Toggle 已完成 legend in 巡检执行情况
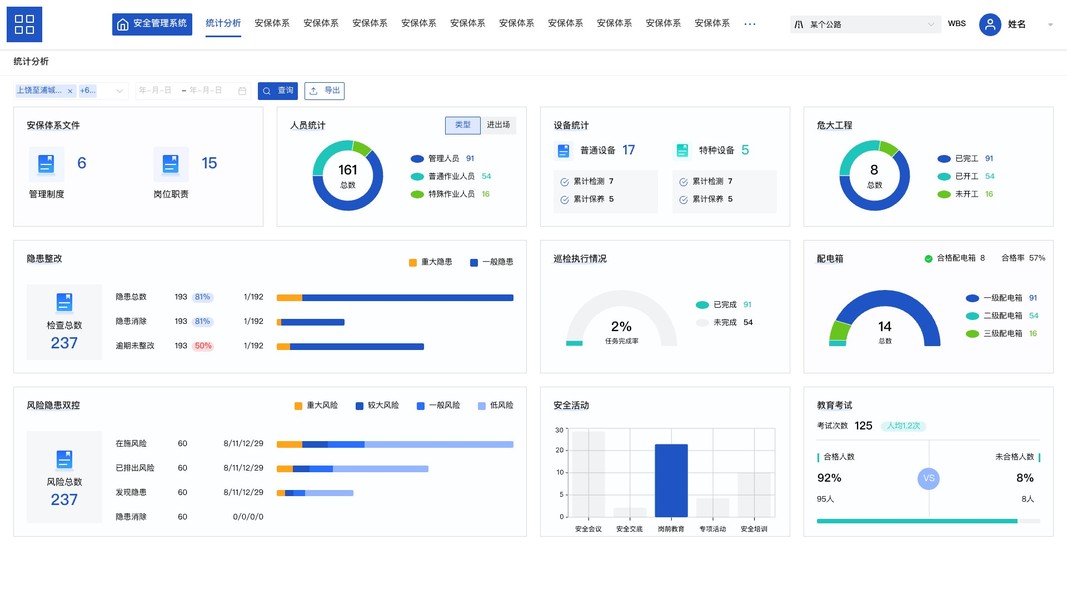The height and width of the screenshot is (600, 1067). pyautogui.click(x=723, y=305)
